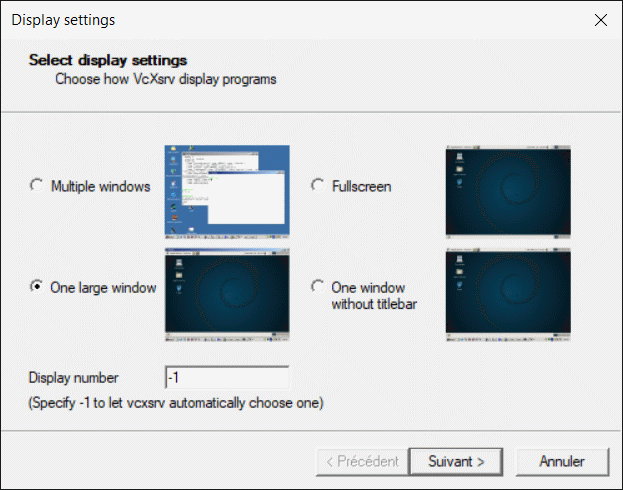Close the Display settings dialog
The width and height of the screenshot is (623, 490).
point(601,20)
